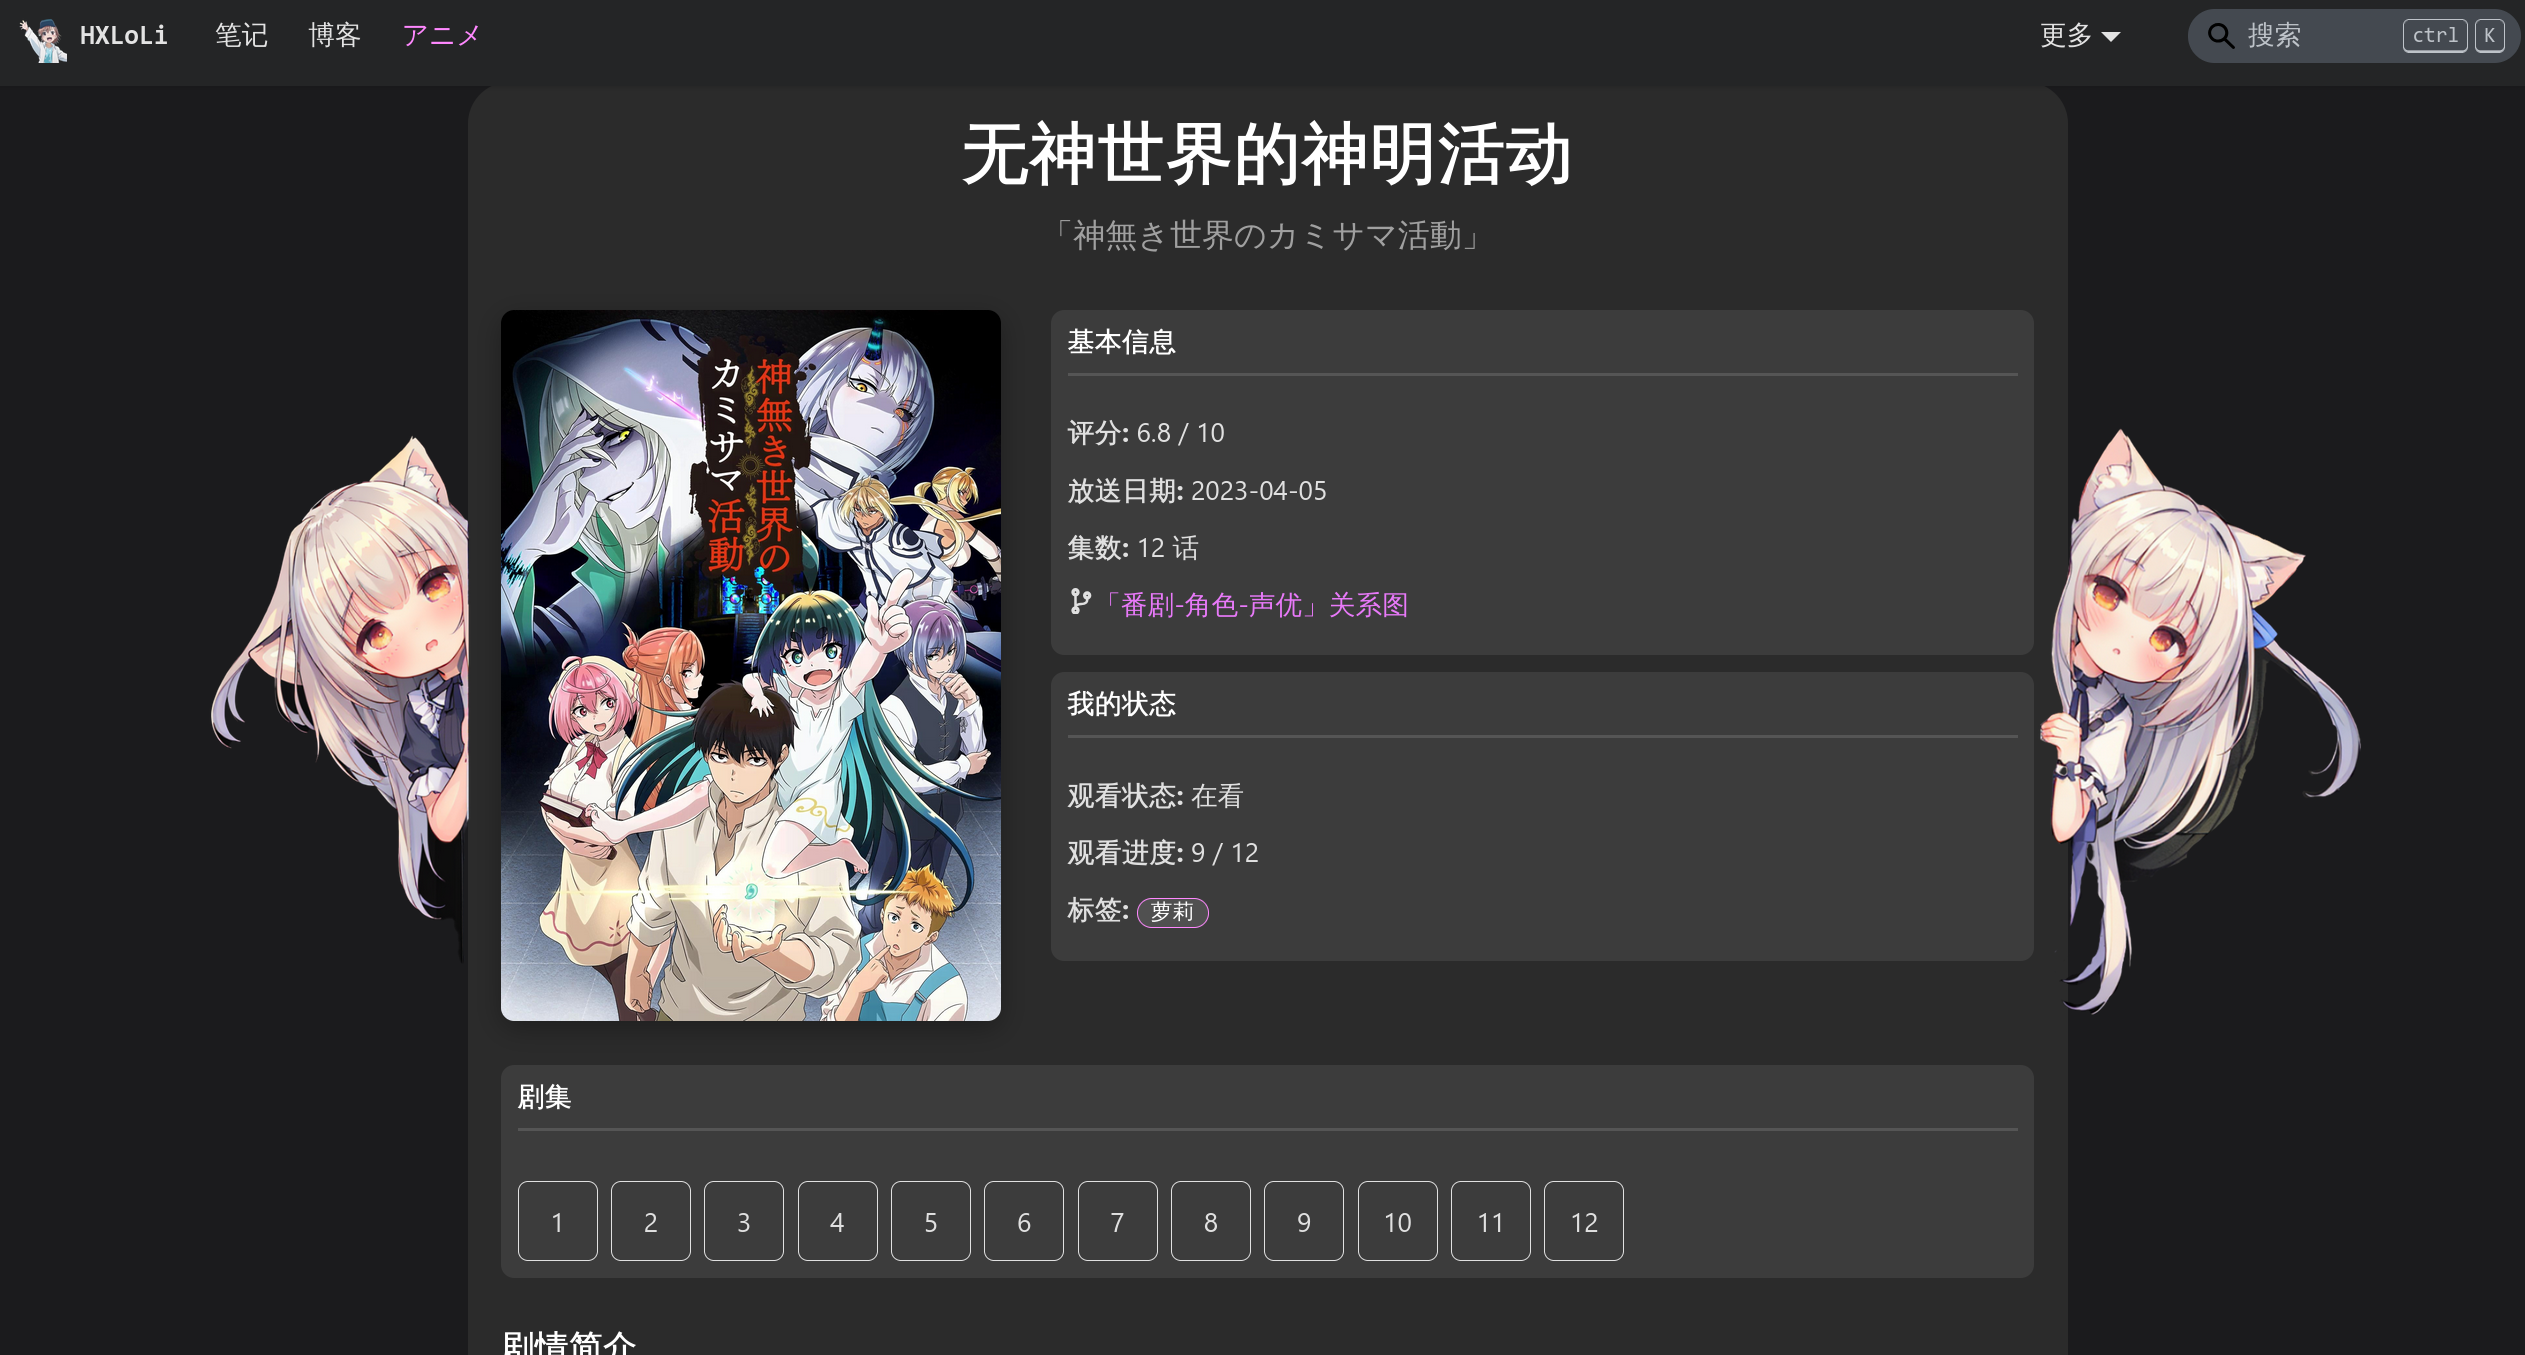Image resolution: width=2525 pixels, height=1355 pixels.
Task: Open the 笔记 navigation item
Action: click(242, 36)
